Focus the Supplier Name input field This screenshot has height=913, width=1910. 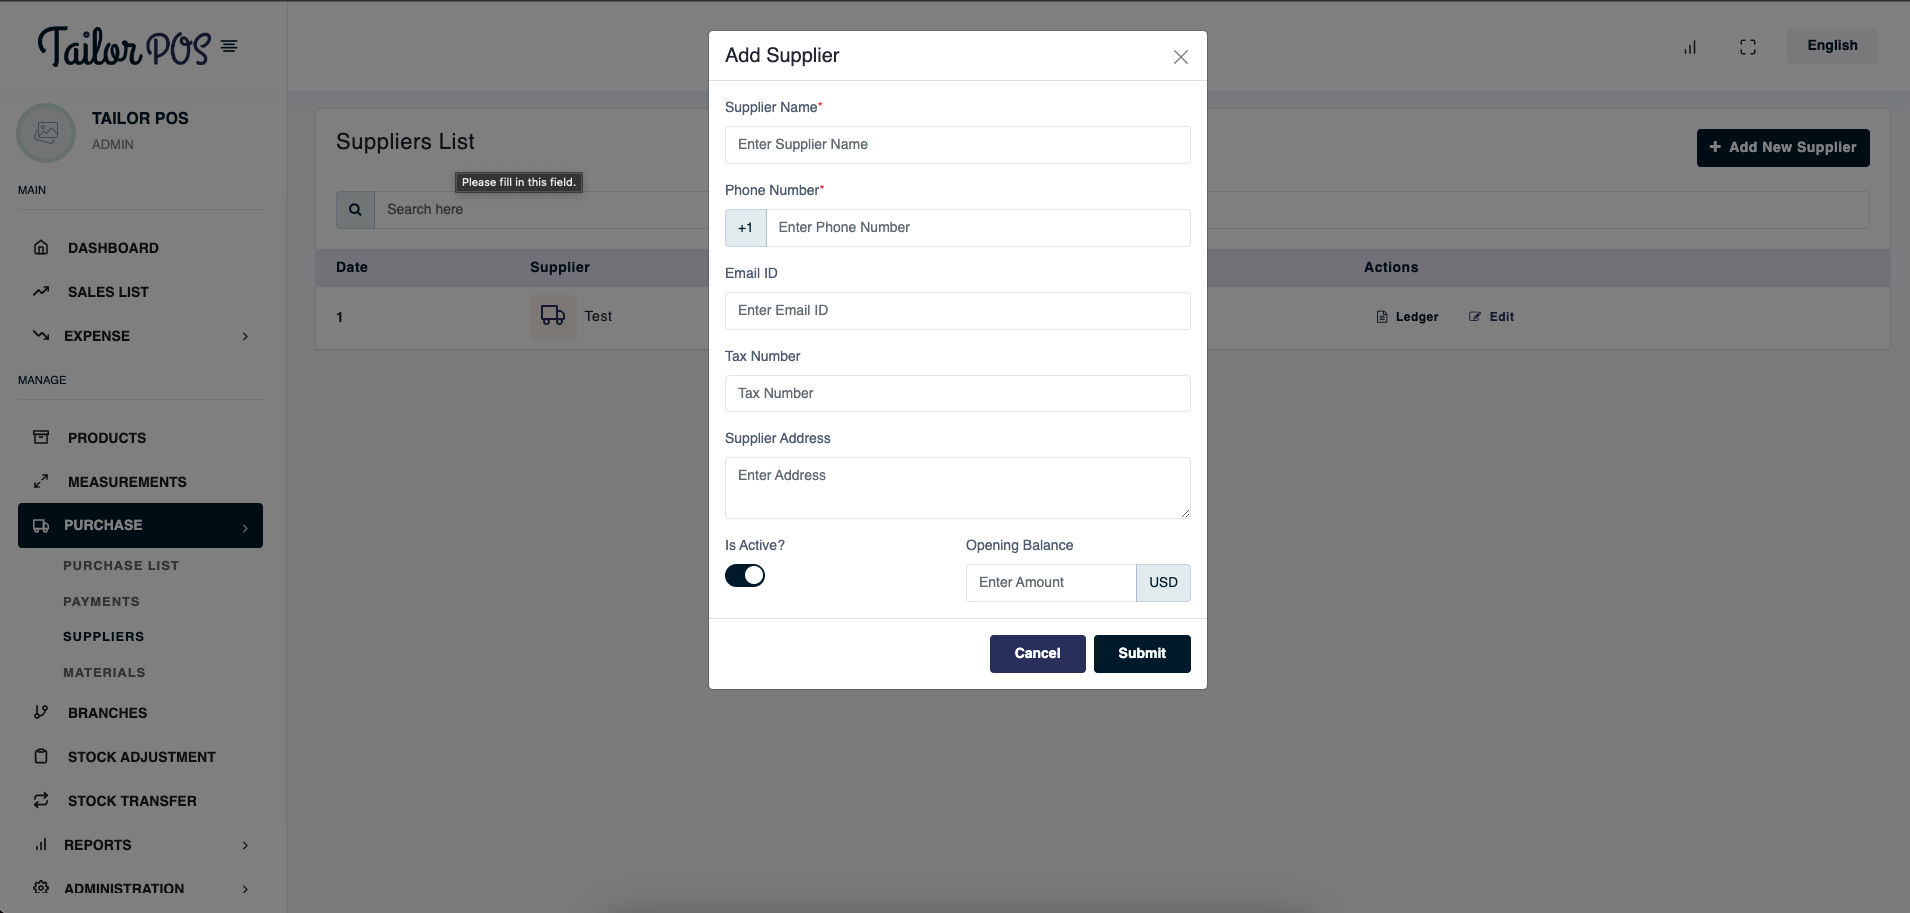[958, 145]
